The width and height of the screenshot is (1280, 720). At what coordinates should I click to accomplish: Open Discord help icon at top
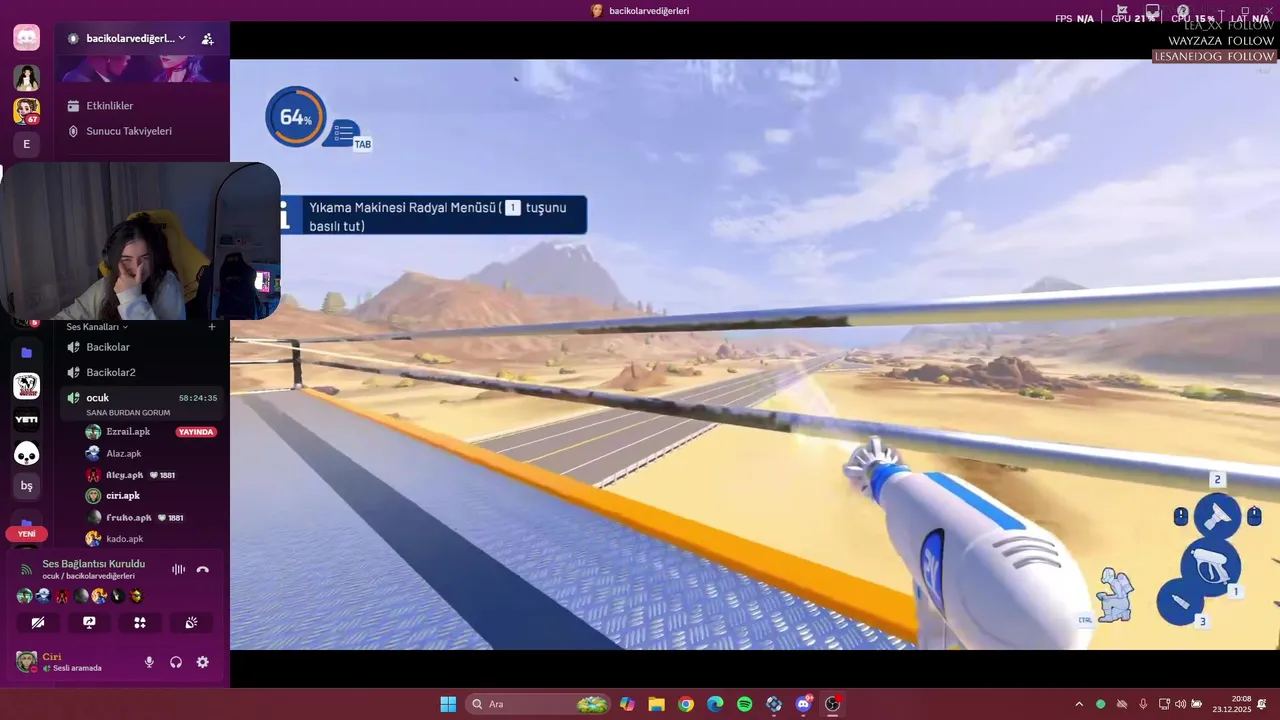click(x=1183, y=11)
